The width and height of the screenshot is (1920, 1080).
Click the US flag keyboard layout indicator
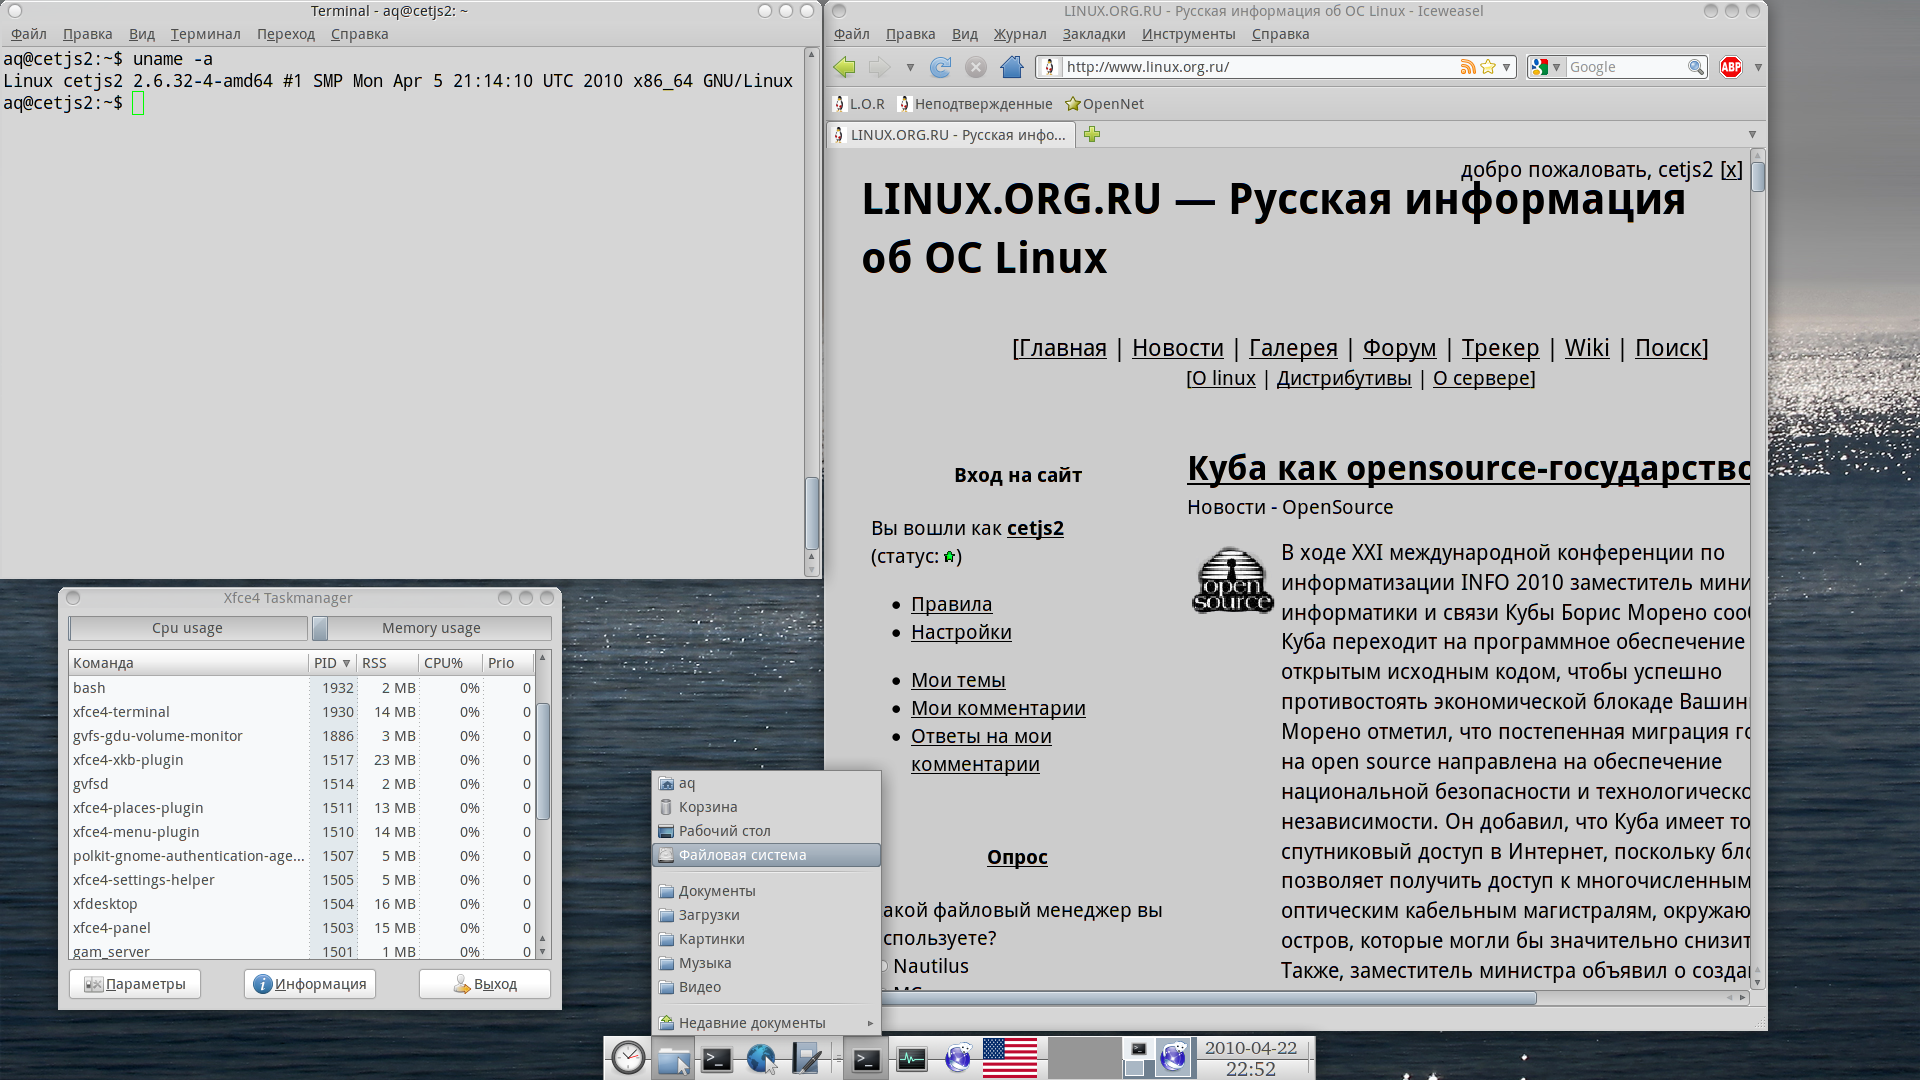pos(1010,1058)
